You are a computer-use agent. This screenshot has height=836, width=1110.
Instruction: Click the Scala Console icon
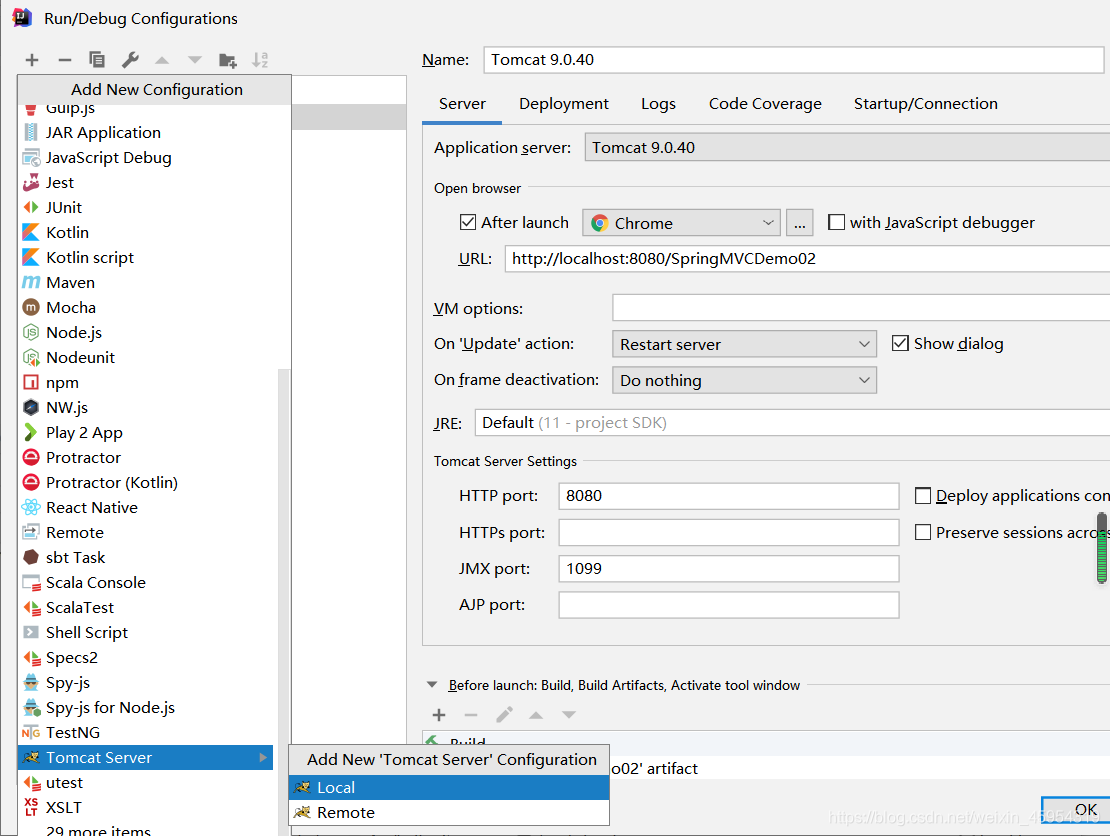(30, 583)
